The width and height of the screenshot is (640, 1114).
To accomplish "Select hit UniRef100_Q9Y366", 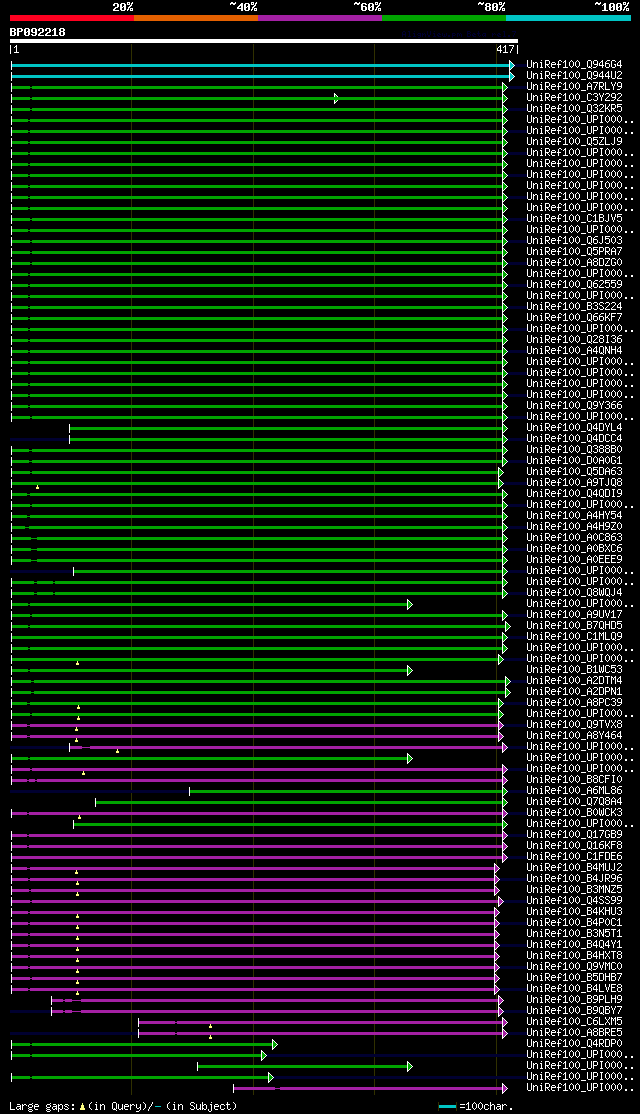I will [575, 405].
